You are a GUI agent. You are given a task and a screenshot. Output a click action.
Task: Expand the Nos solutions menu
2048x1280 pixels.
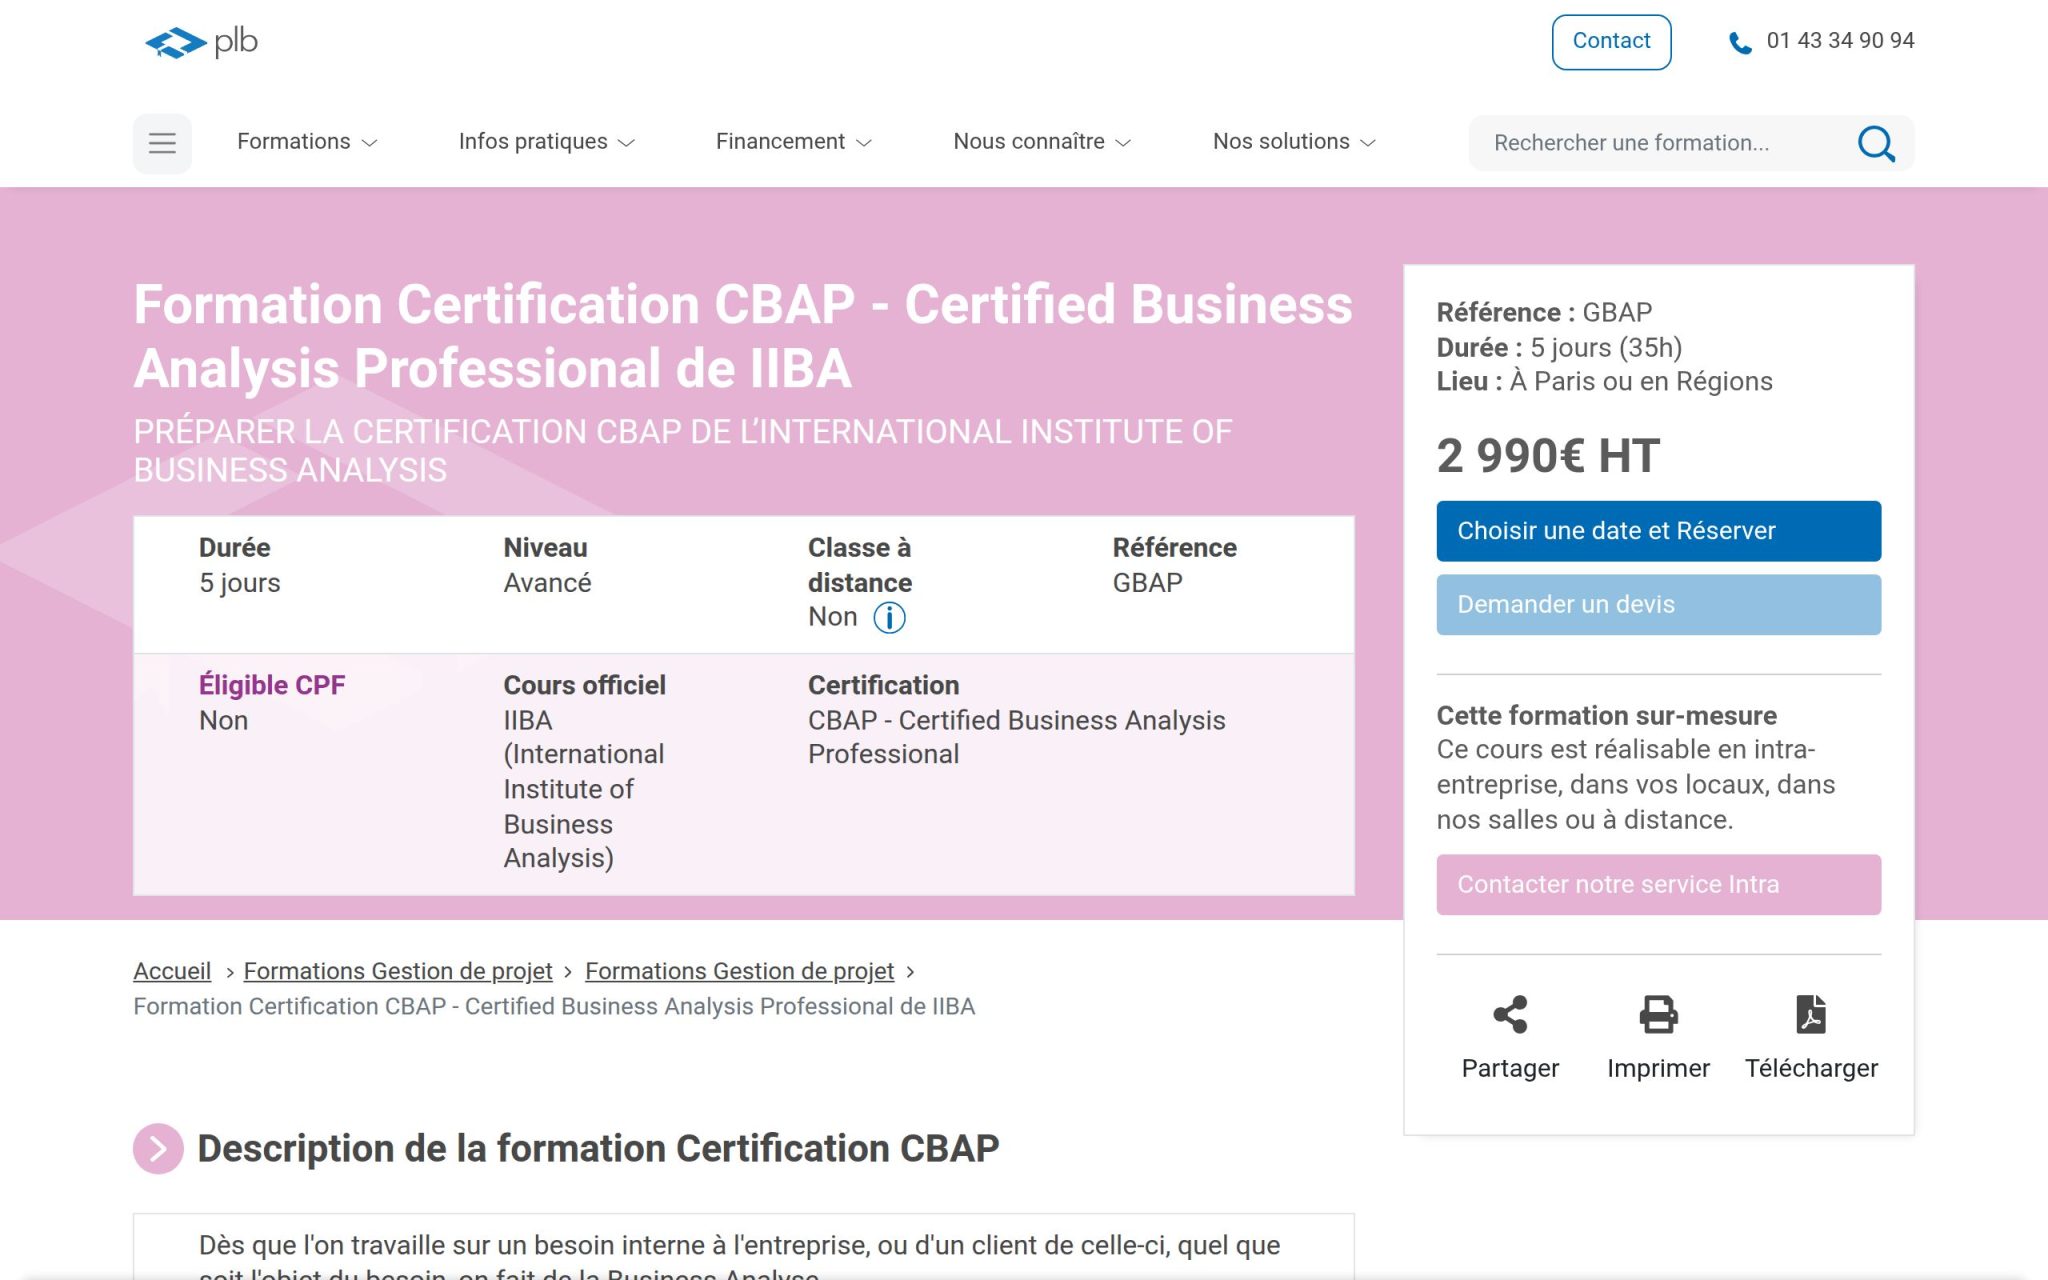pos(1294,142)
